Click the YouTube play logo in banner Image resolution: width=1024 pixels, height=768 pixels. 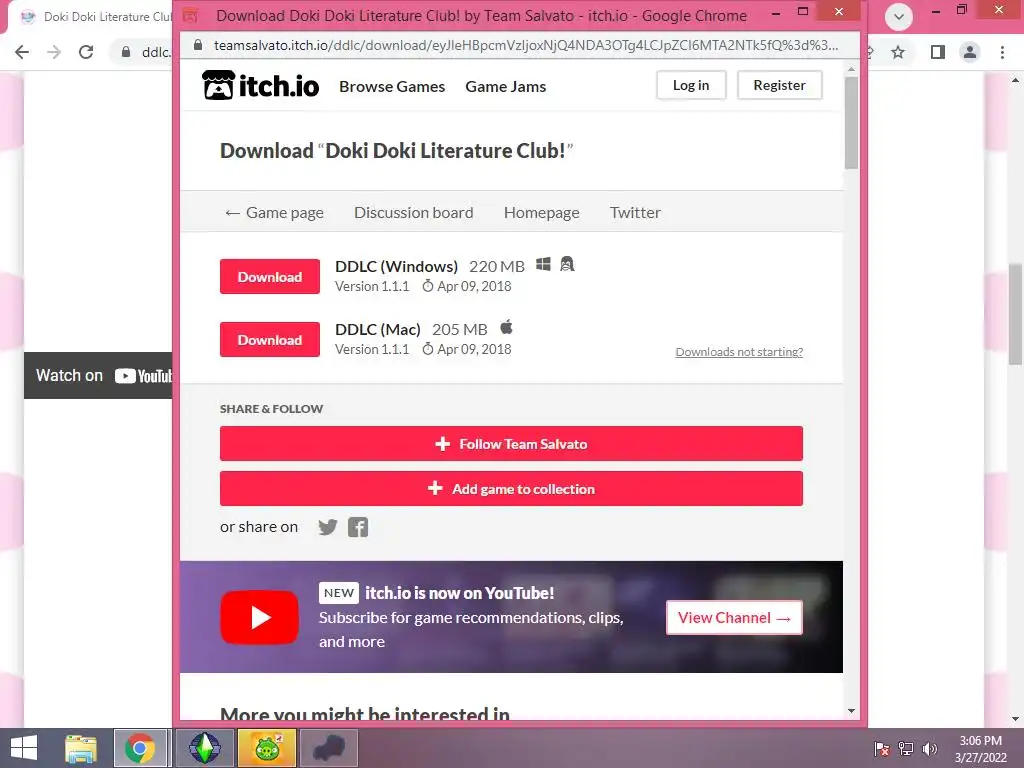259,617
